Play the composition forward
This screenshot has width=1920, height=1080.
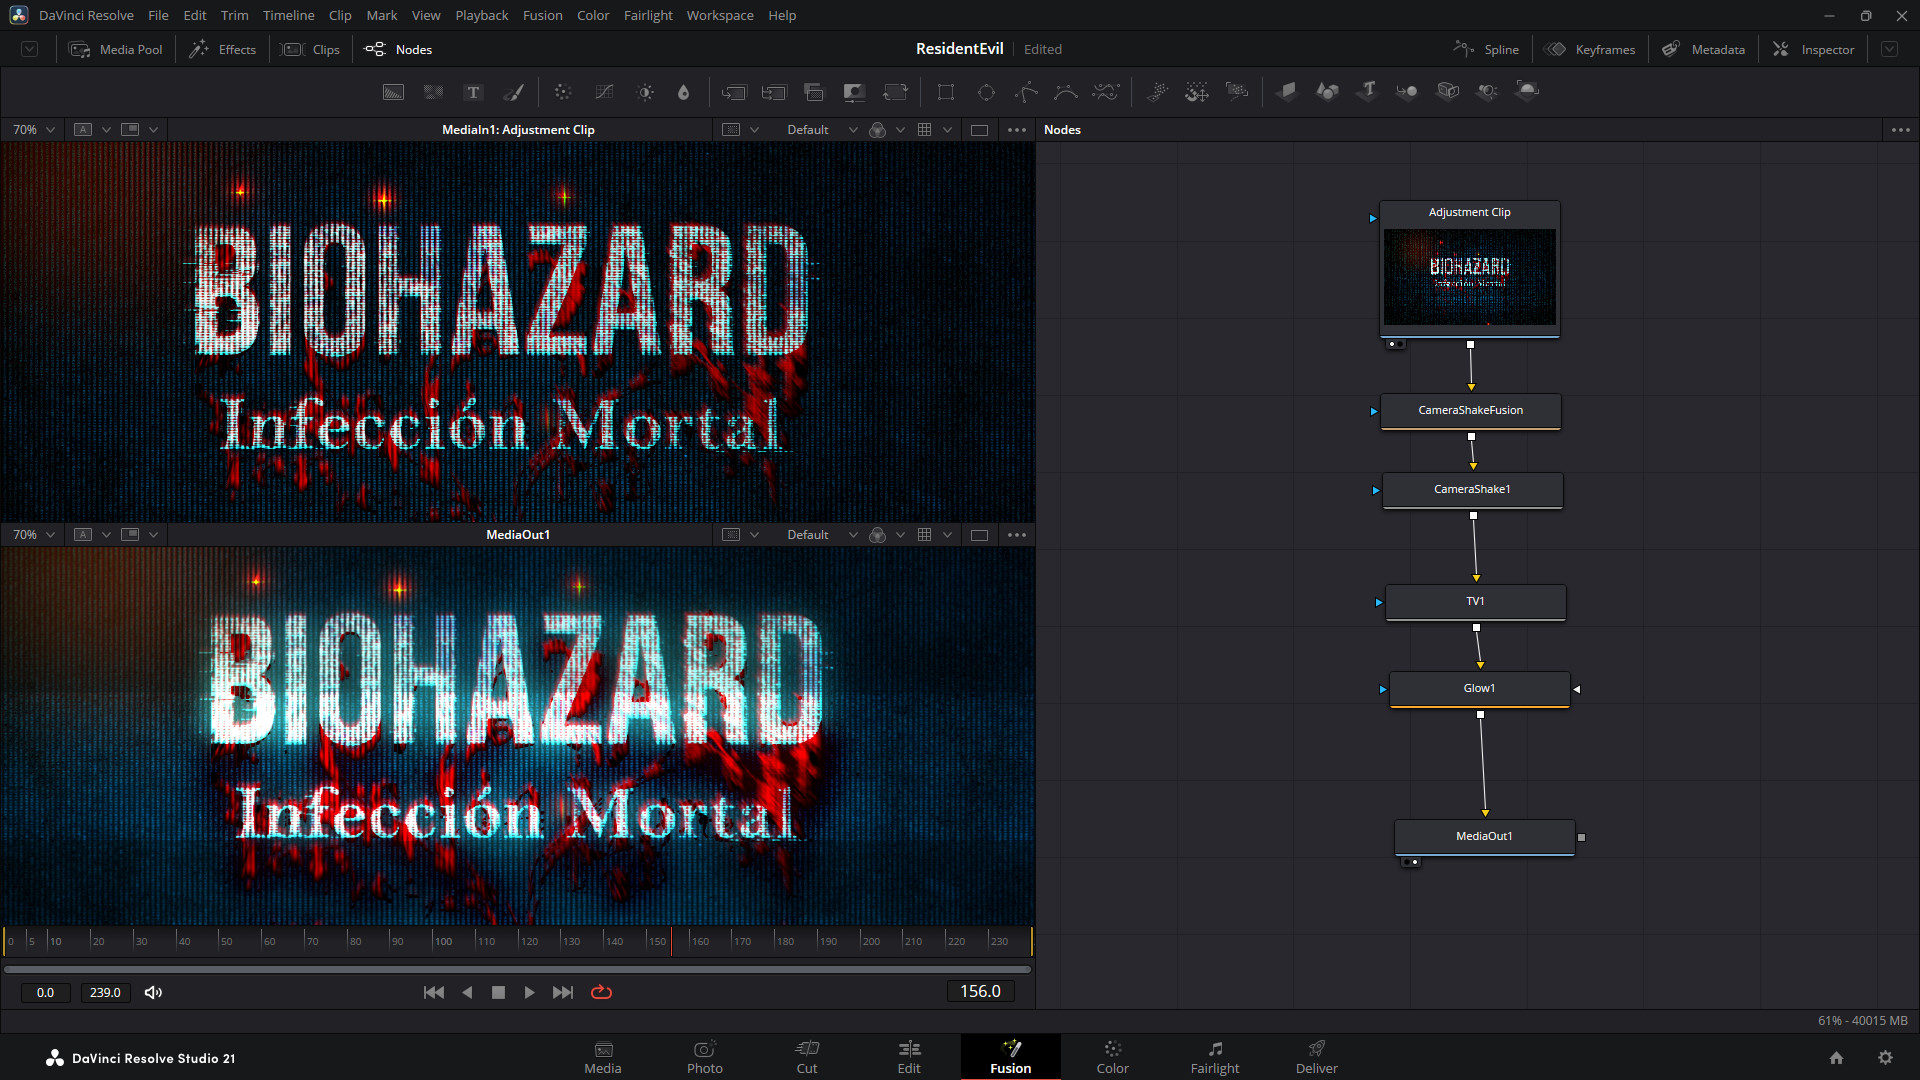point(529,992)
